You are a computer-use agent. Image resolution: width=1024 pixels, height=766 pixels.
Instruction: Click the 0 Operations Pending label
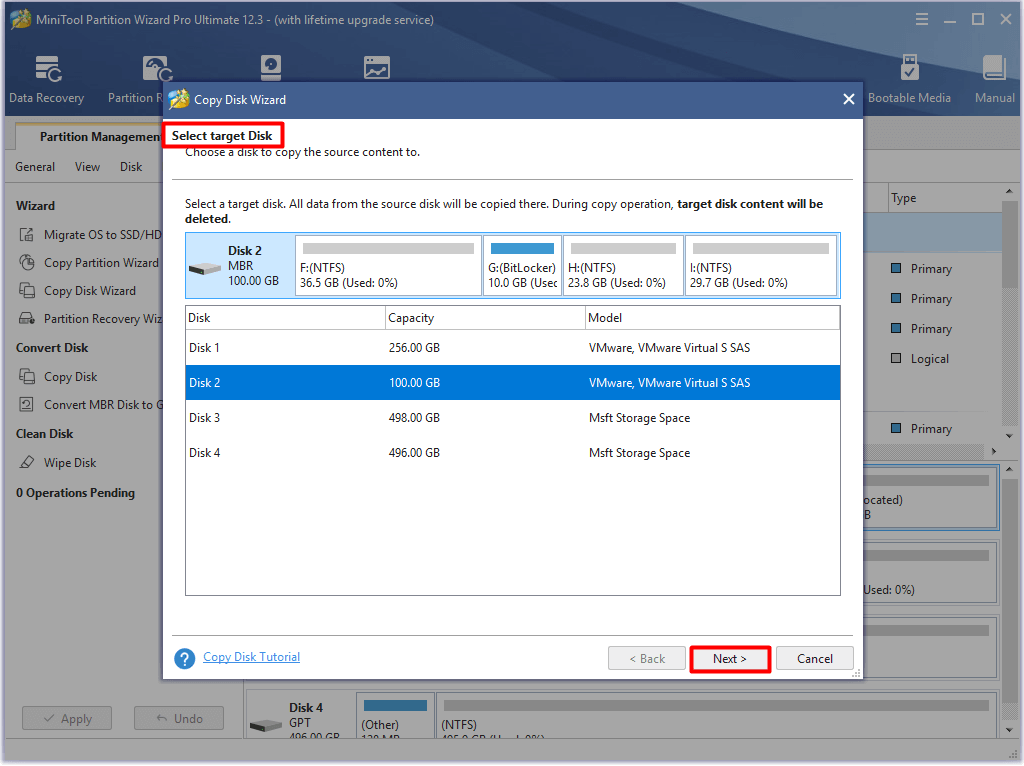(x=76, y=493)
